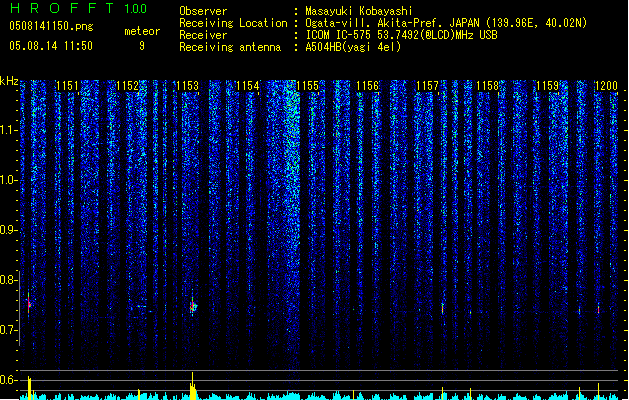Click the 1157 time marker
The height and width of the screenshot is (400, 629).
point(428,86)
